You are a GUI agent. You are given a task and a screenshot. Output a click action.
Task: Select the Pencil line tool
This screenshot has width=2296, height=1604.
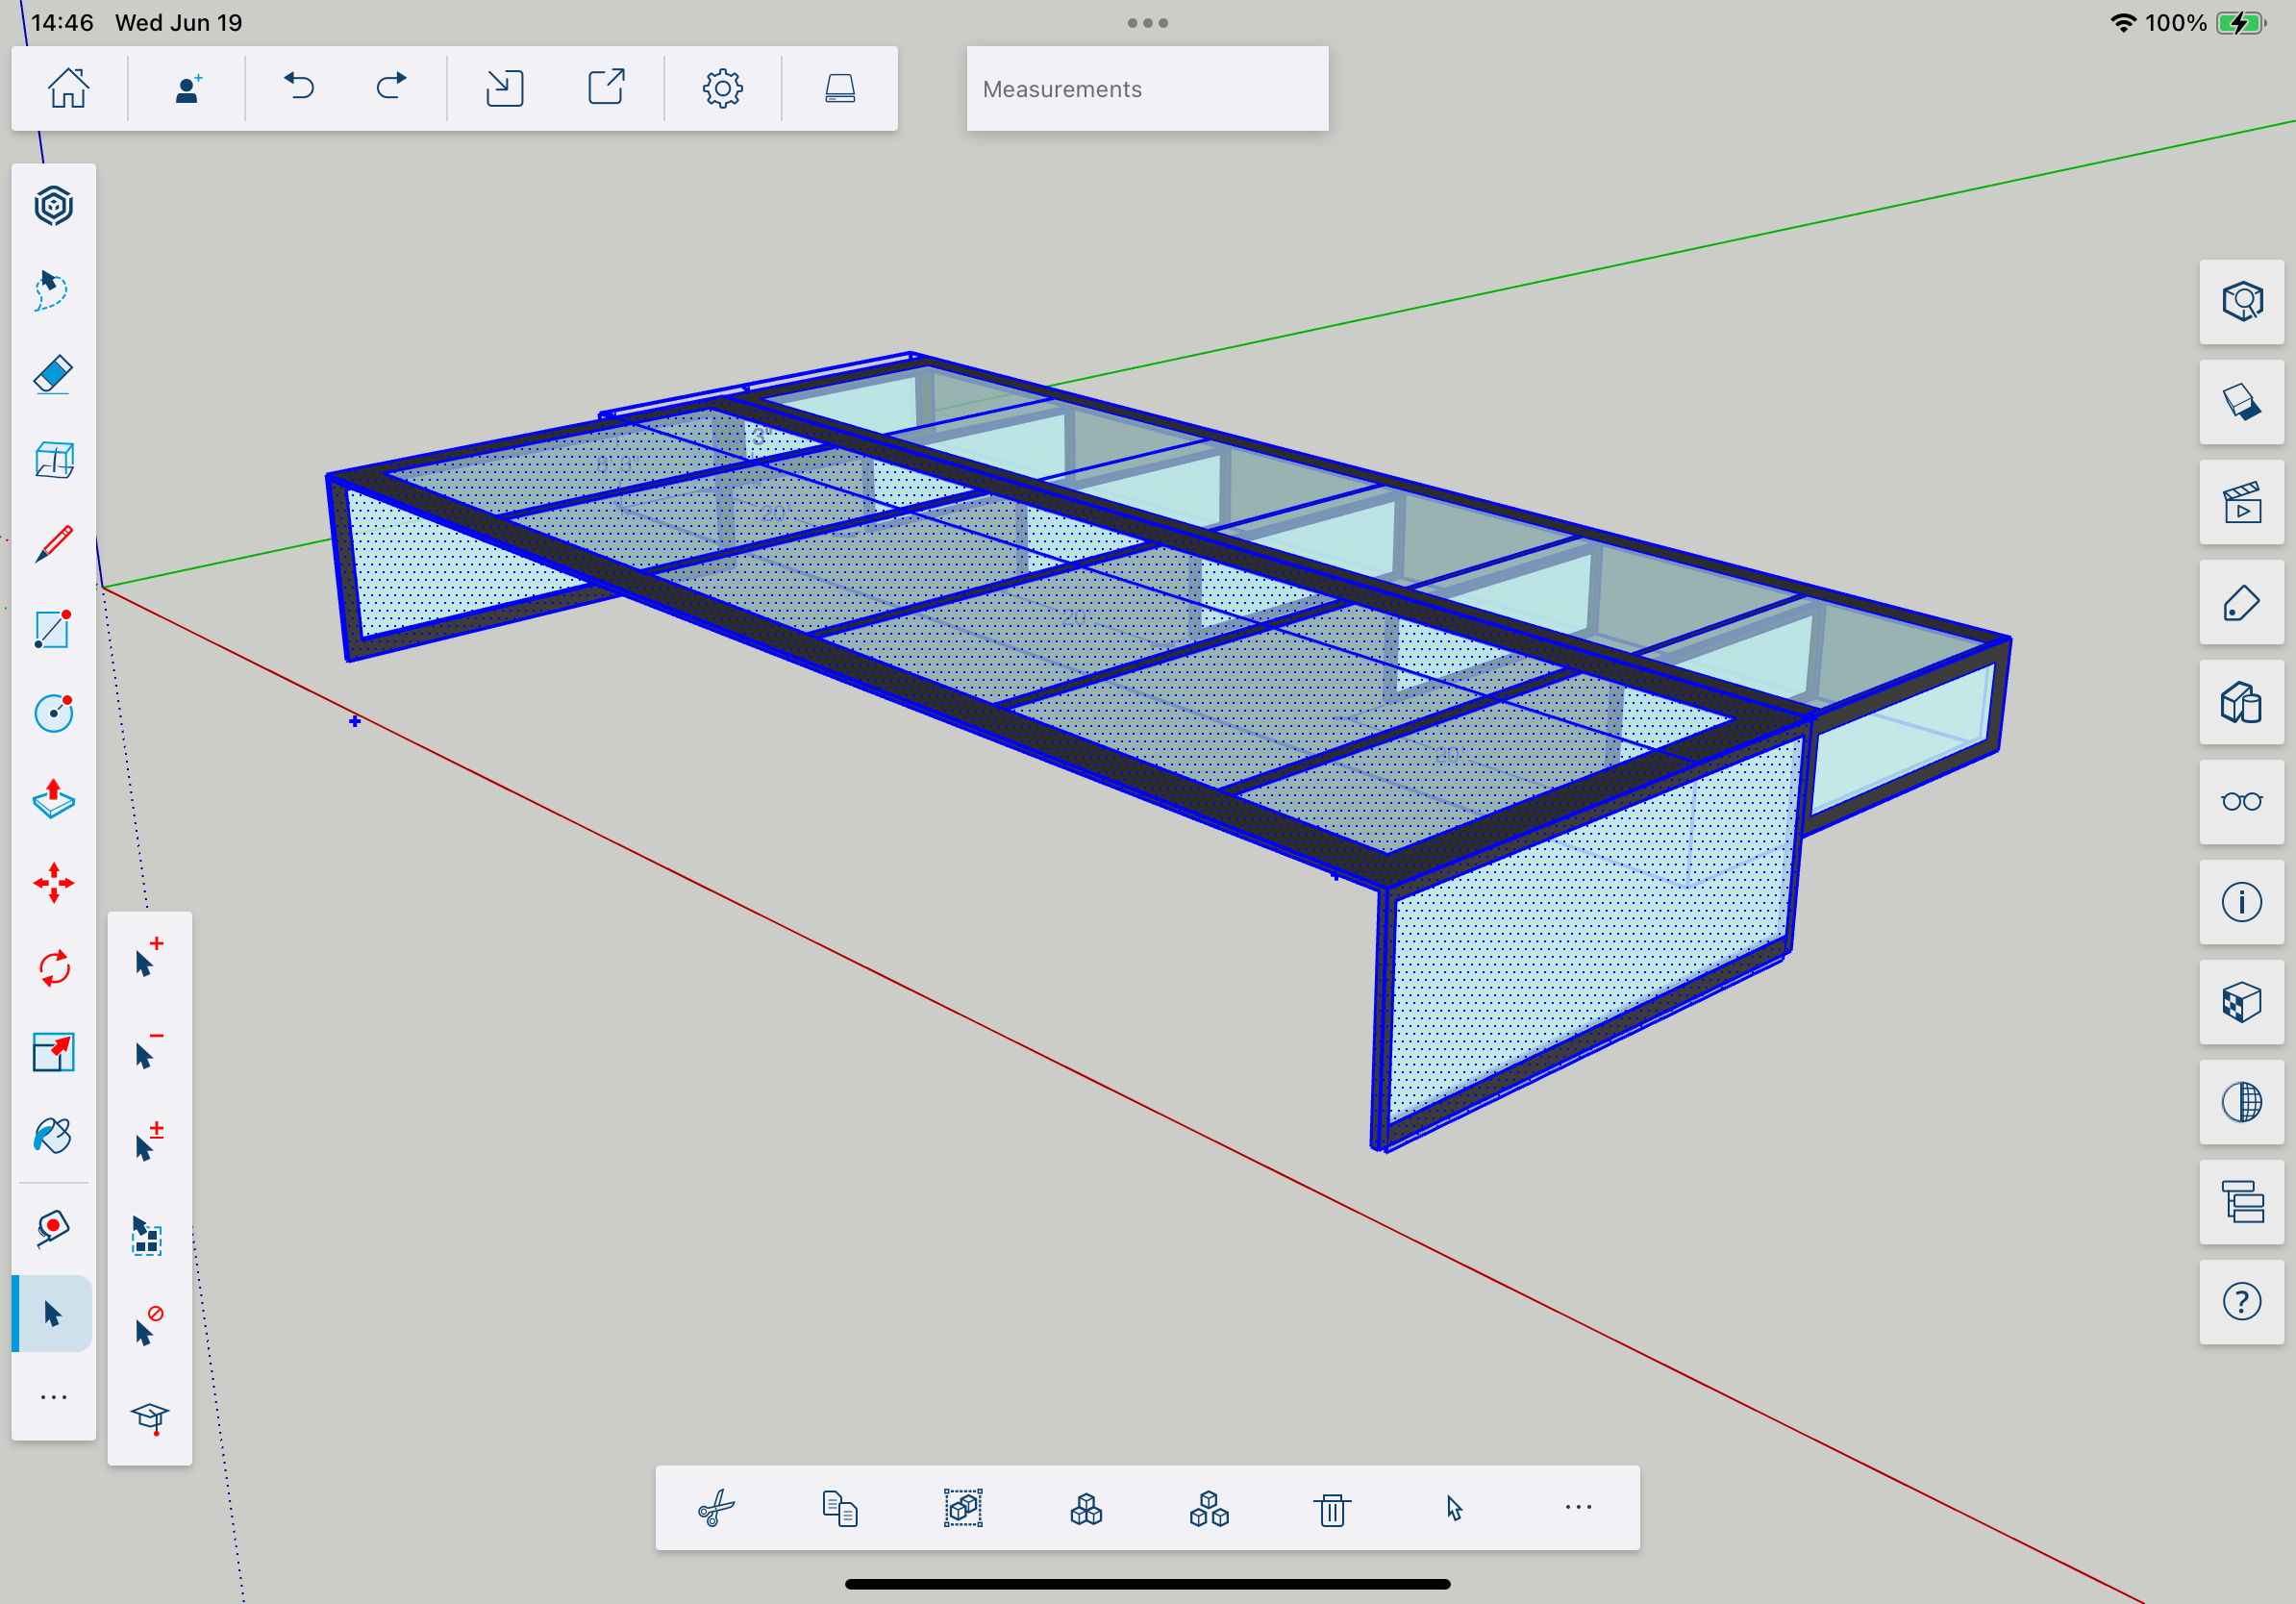53,544
